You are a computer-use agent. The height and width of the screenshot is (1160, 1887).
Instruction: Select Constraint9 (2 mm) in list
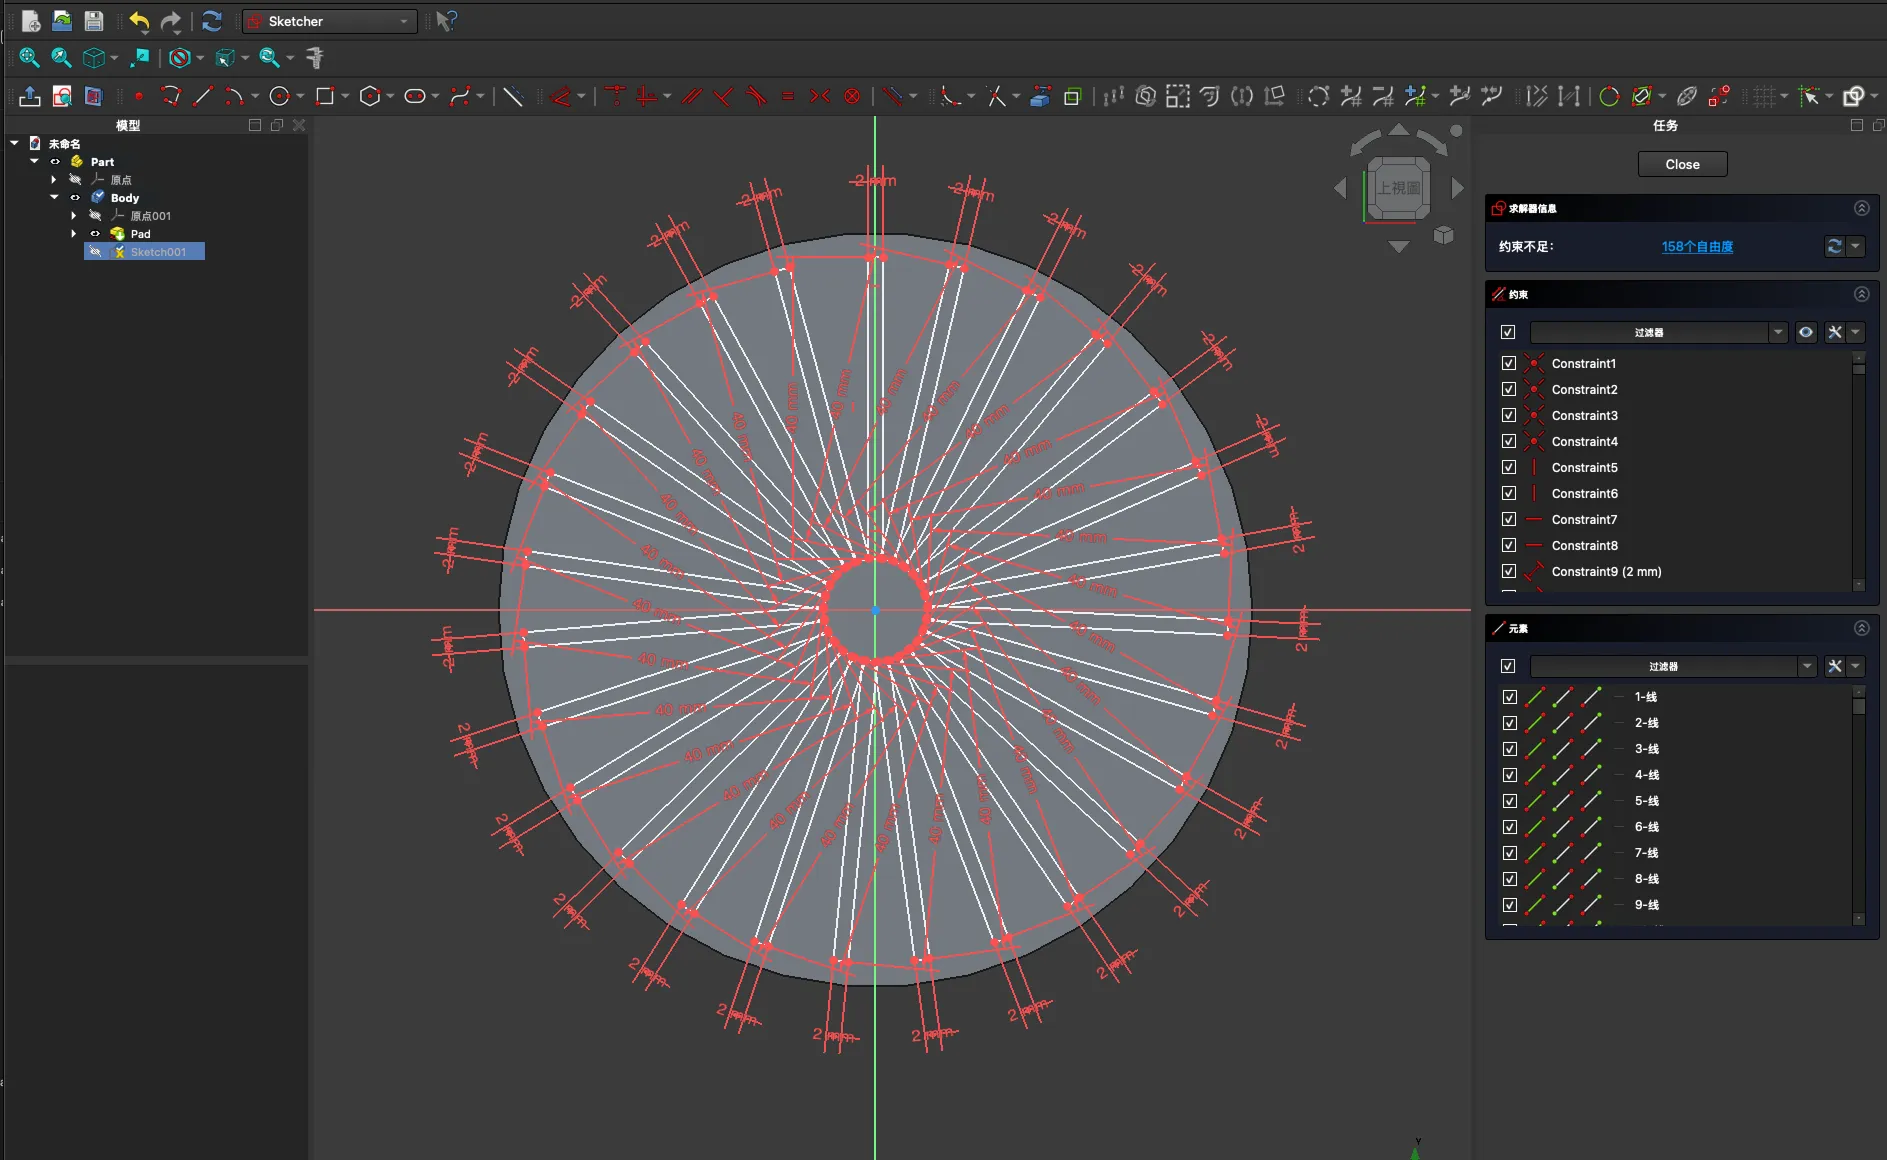coord(1605,571)
